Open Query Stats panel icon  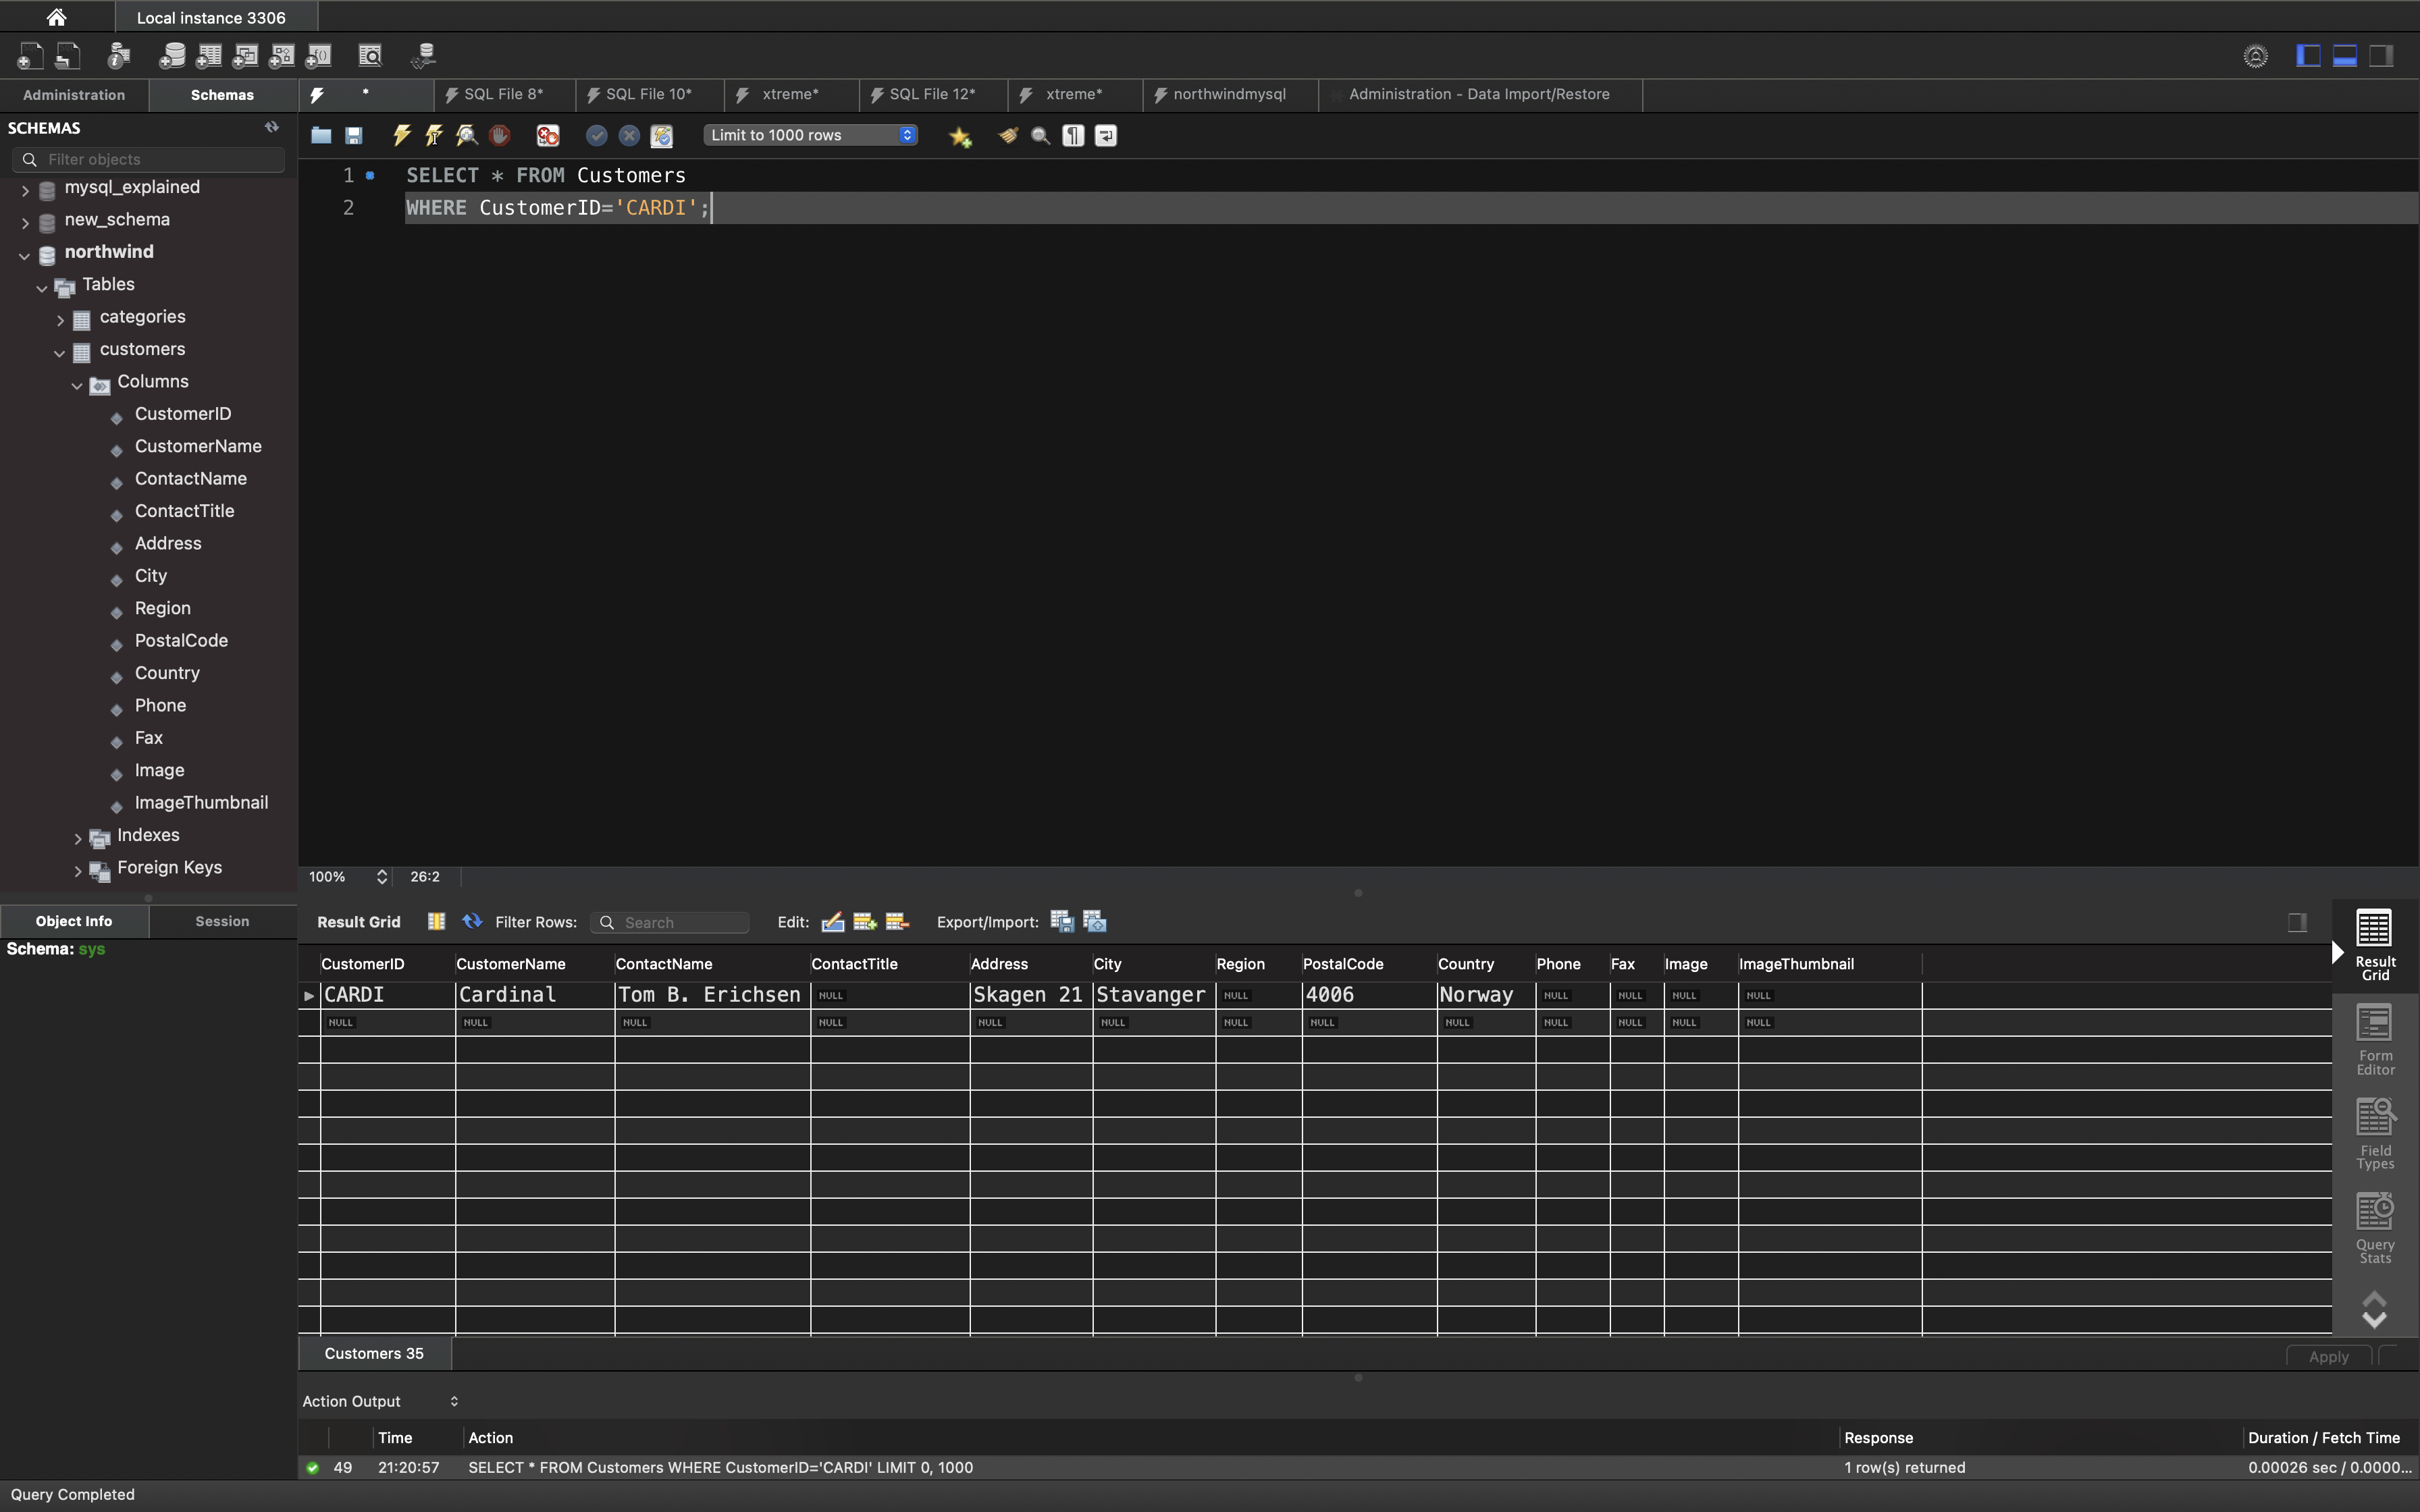pos(2374,1228)
